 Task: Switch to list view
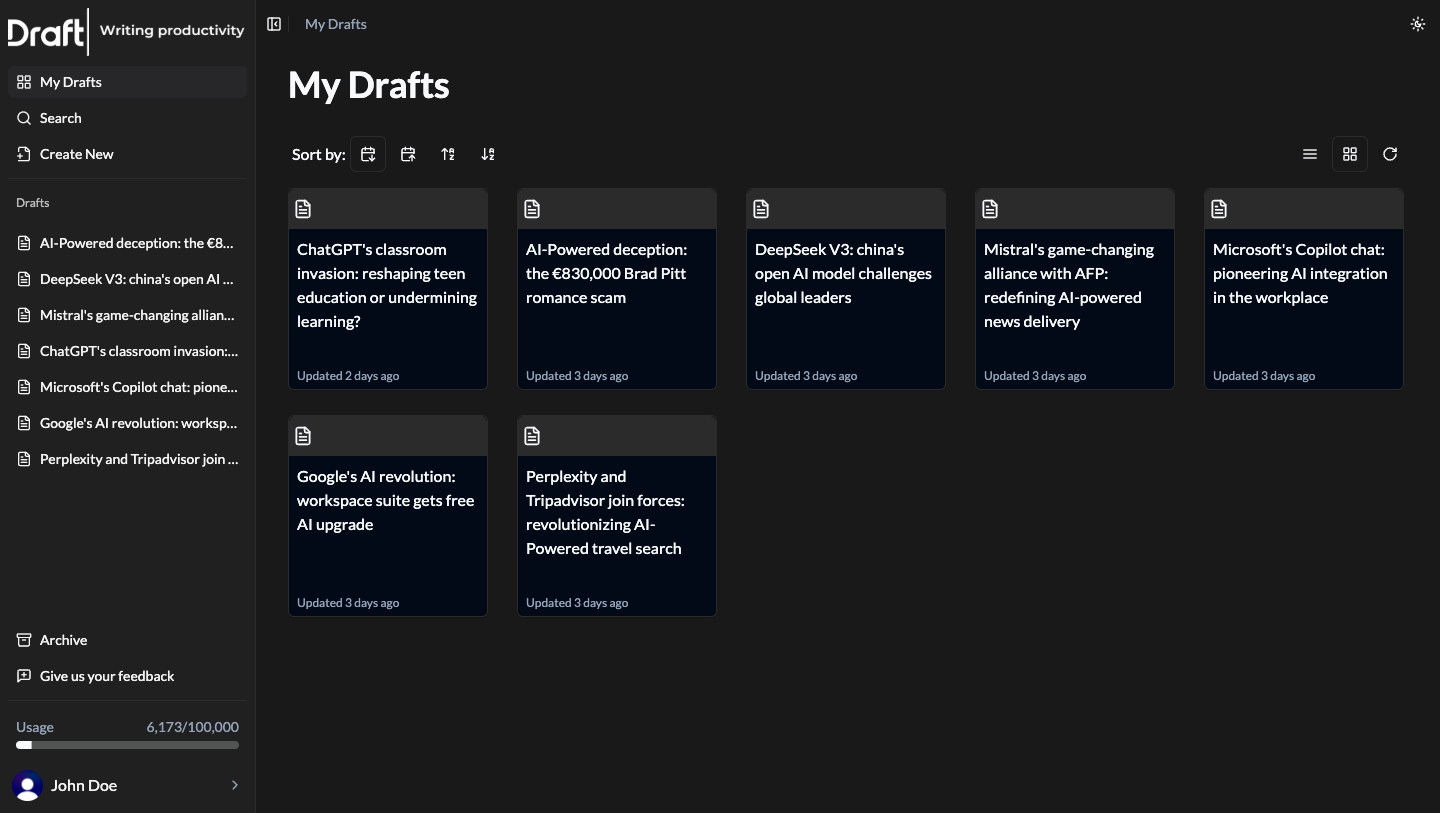1310,154
